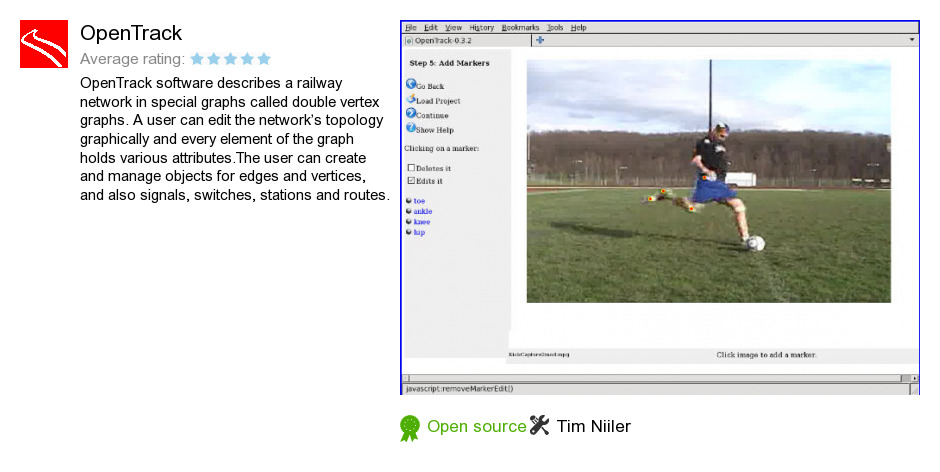
Task: Open the View menu
Action: pos(453,28)
